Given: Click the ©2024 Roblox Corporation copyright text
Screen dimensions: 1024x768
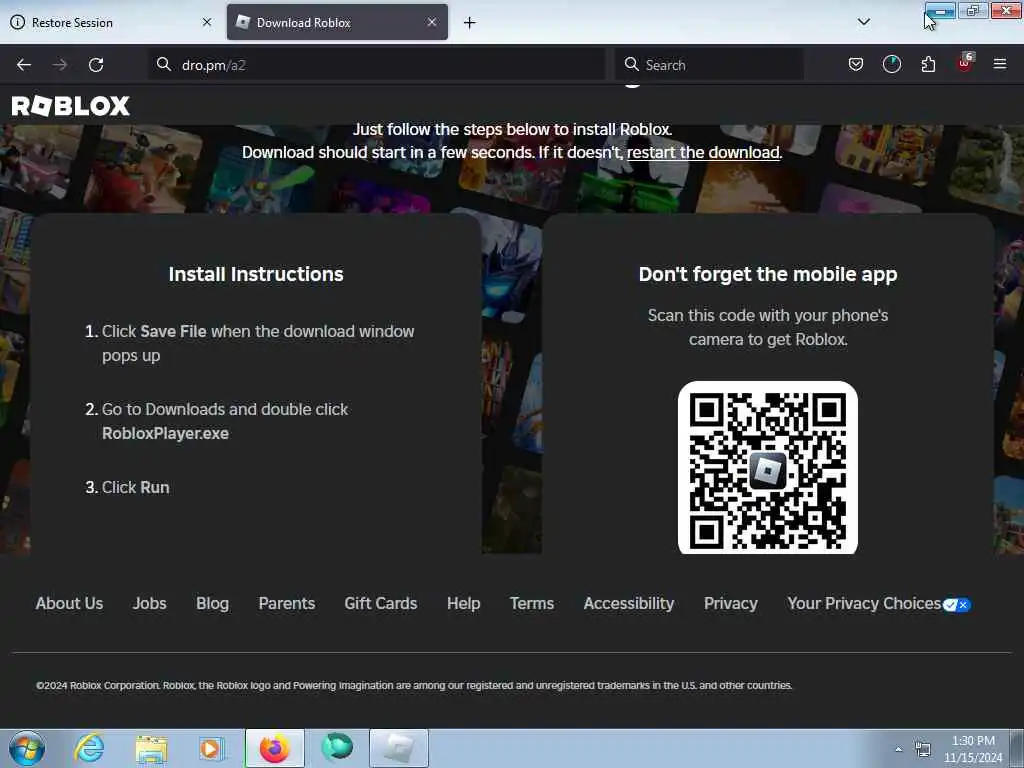Looking at the screenshot, I should click(x=414, y=685).
